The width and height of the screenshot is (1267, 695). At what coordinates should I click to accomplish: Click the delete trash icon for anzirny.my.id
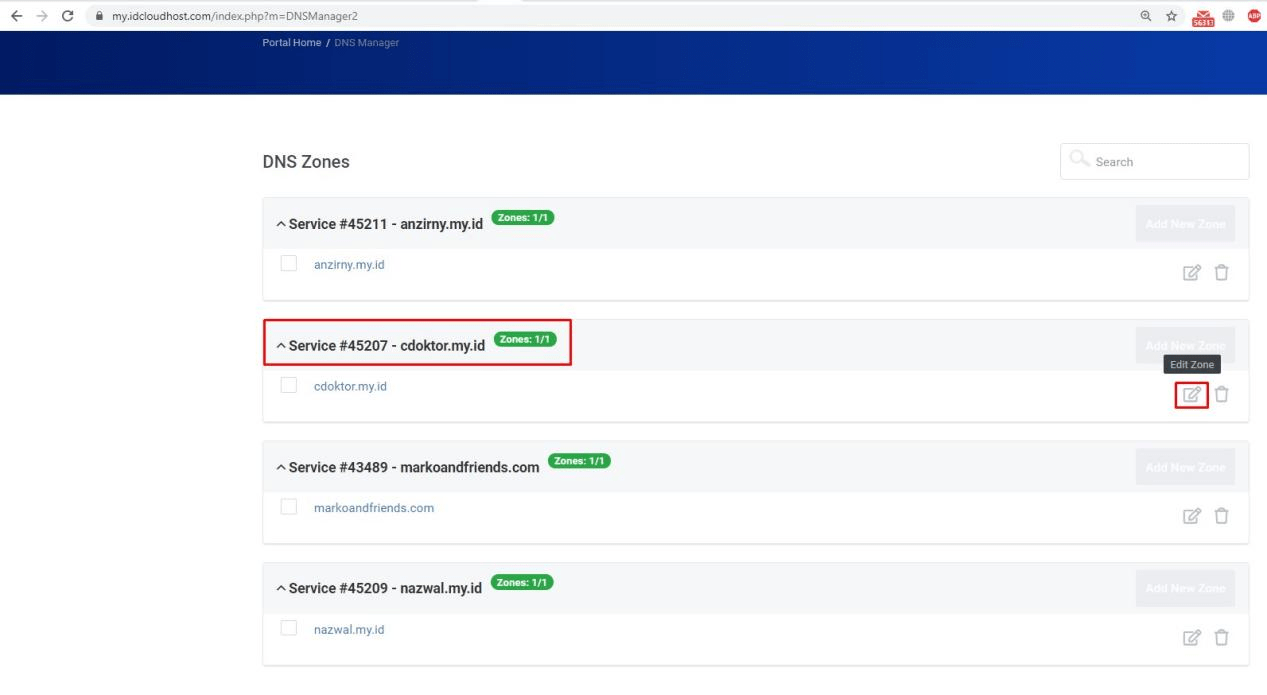point(1221,272)
